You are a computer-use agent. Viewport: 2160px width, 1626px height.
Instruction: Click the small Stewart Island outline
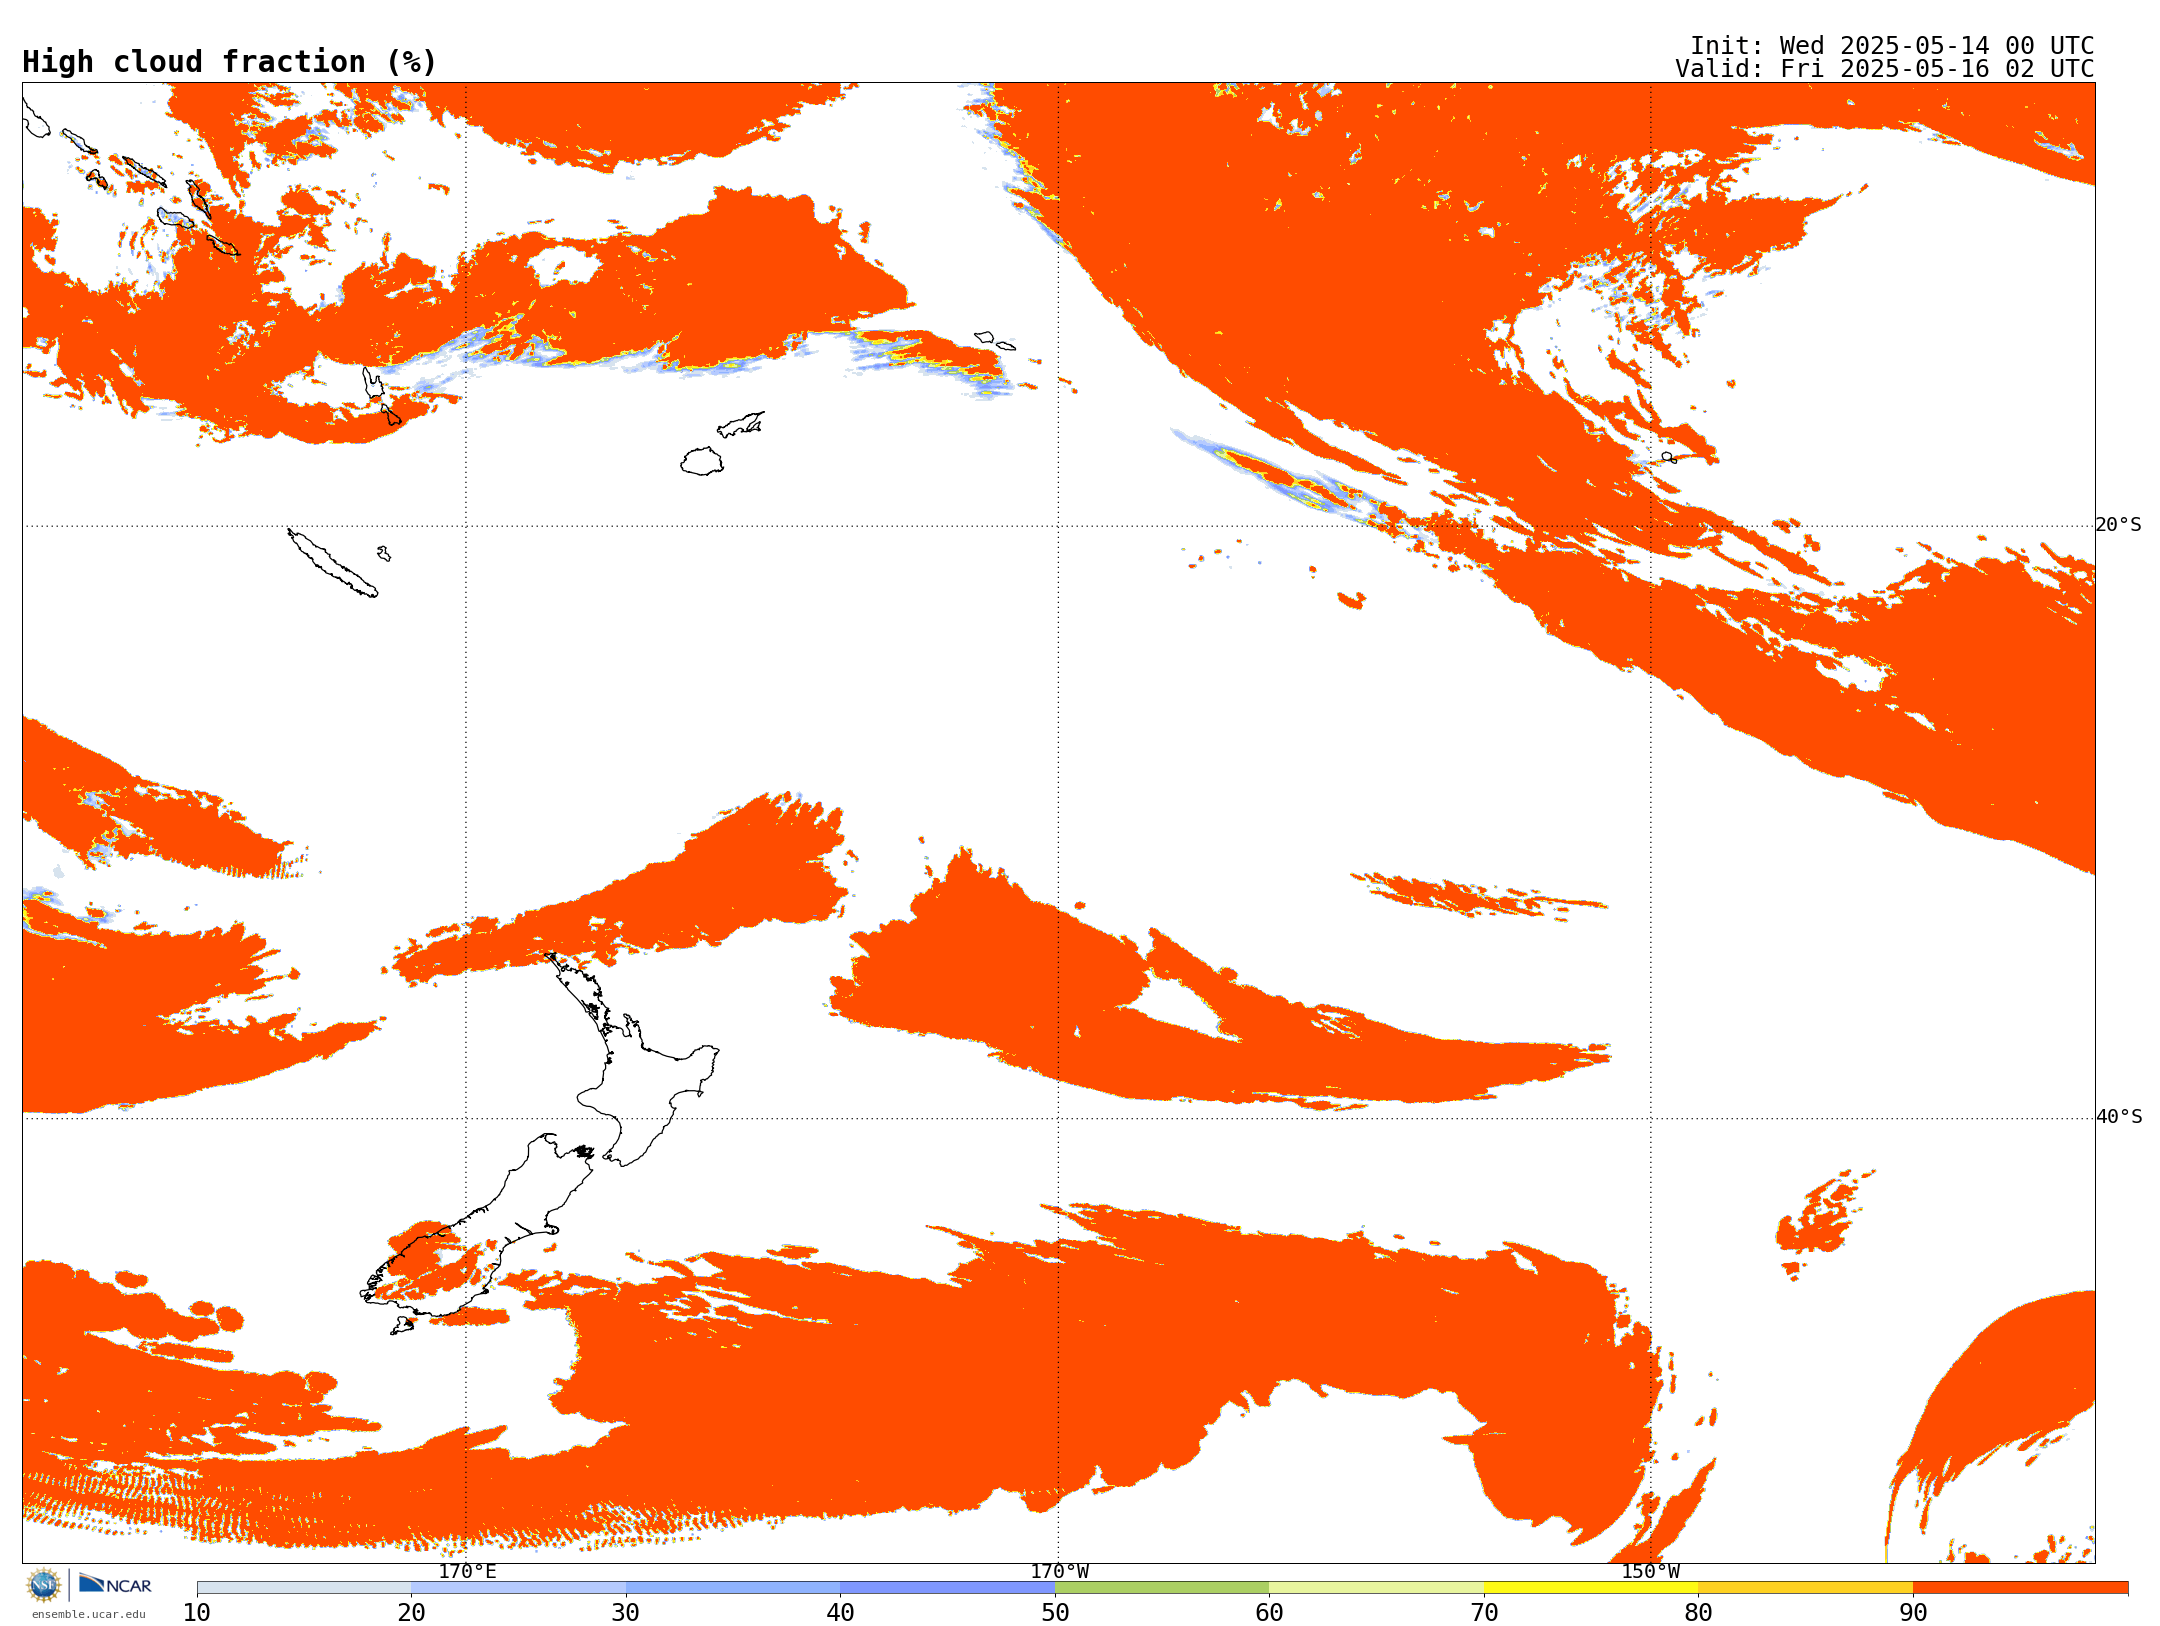[x=402, y=1325]
